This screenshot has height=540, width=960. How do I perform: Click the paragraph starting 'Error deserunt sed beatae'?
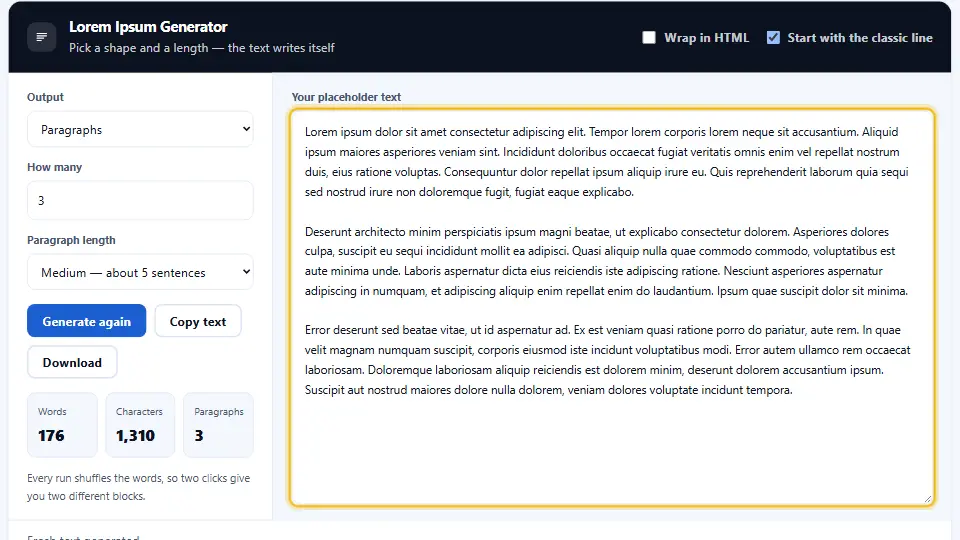[607, 360]
